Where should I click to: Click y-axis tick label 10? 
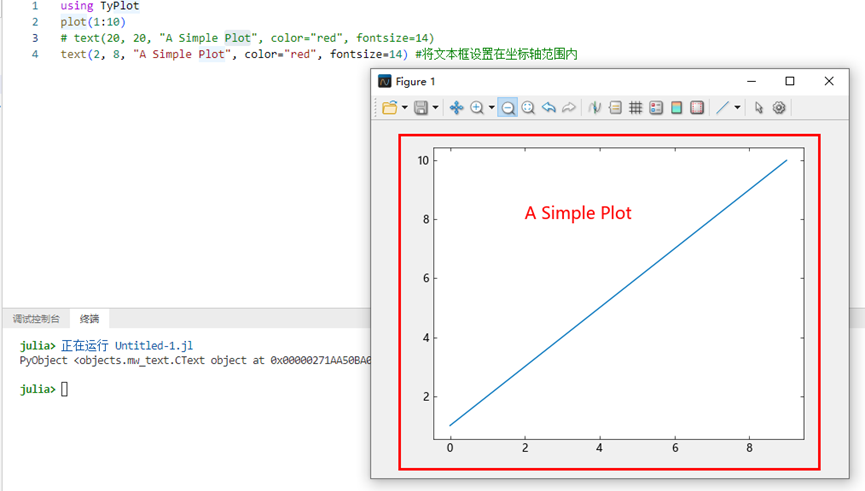click(423, 161)
